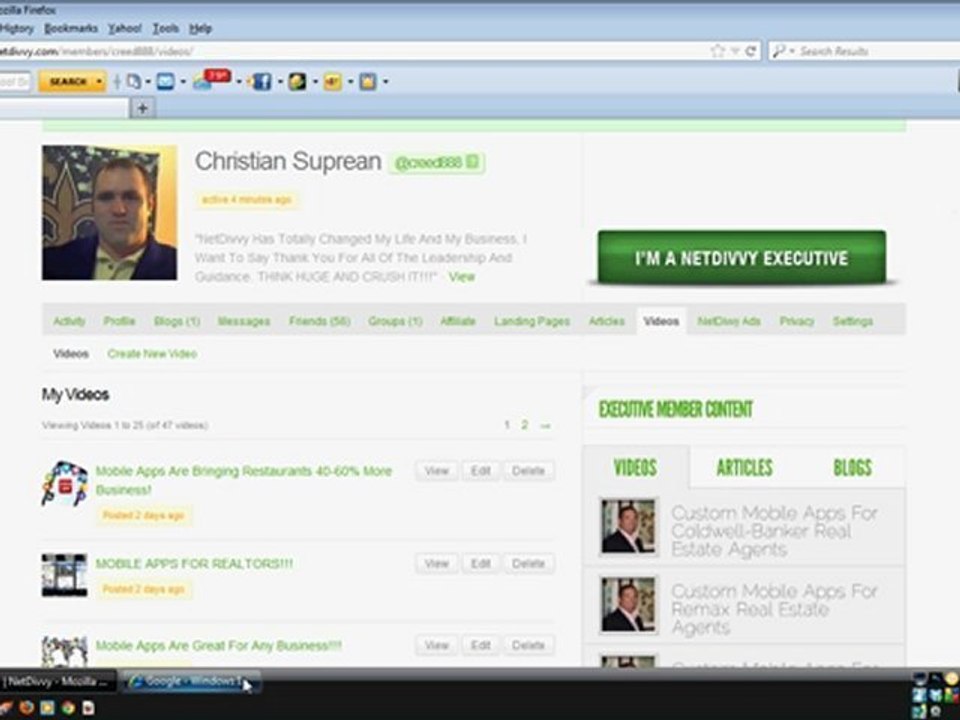Open the Tools menu
This screenshot has width=960, height=720.
coord(165,28)
